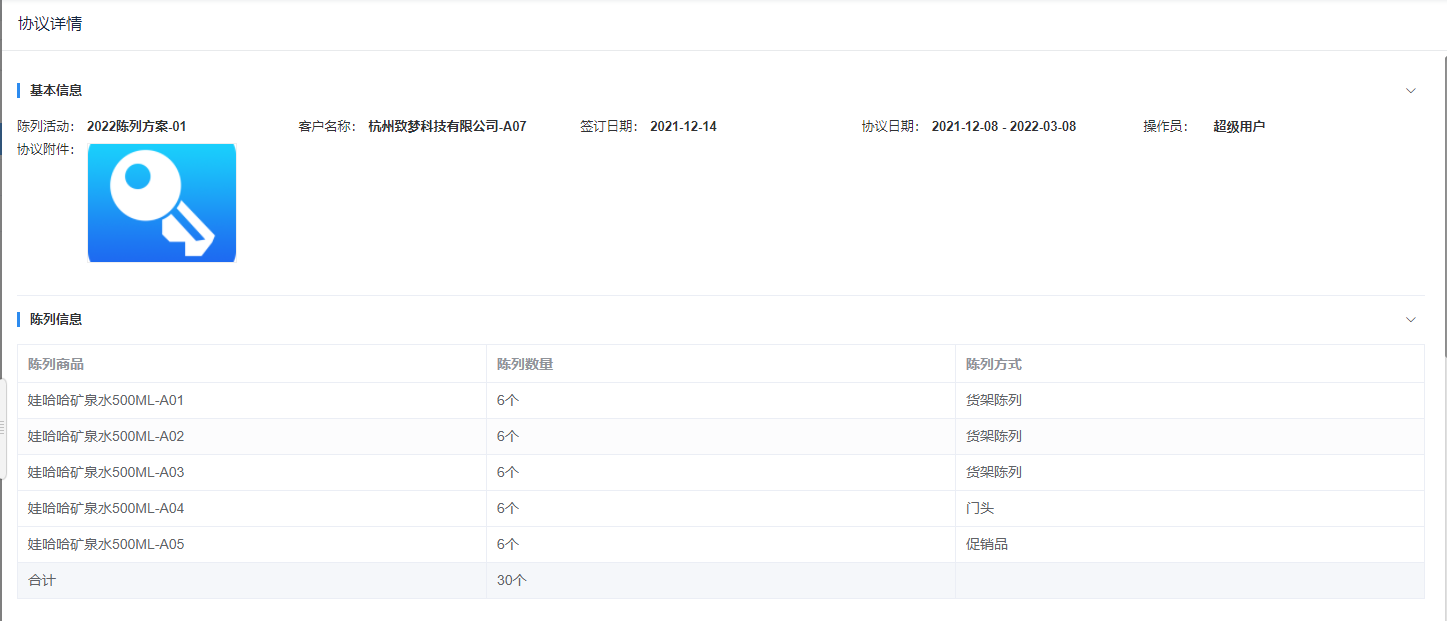Click 货架陈列 in the A02 row
1447x621 pixels.
[x=994, y=437]
